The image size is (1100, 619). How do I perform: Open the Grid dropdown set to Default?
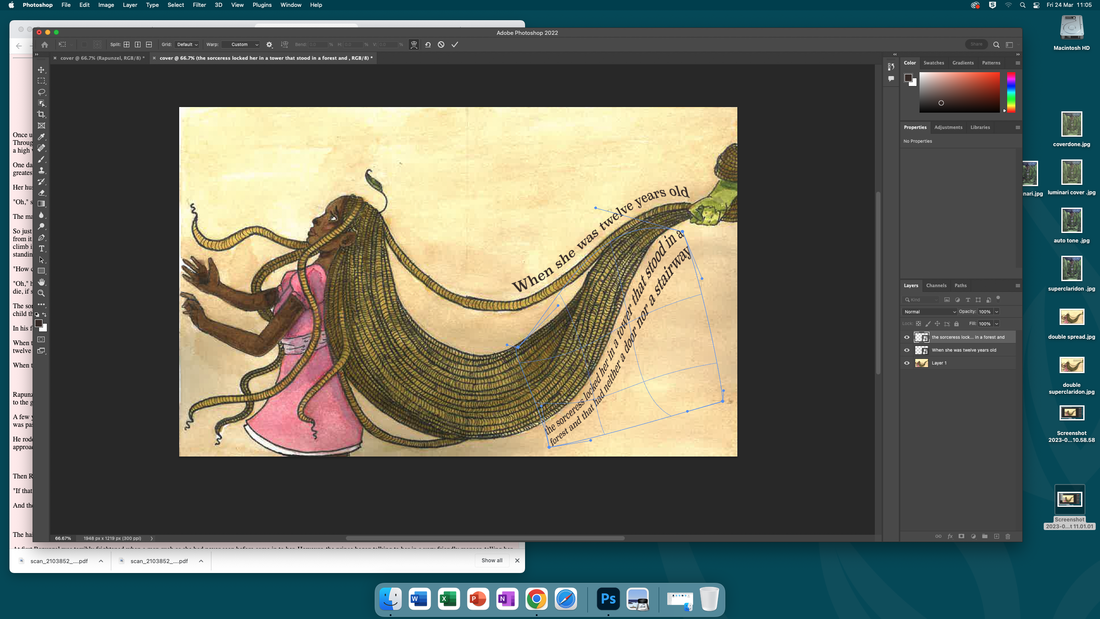[x=187, y=44]
